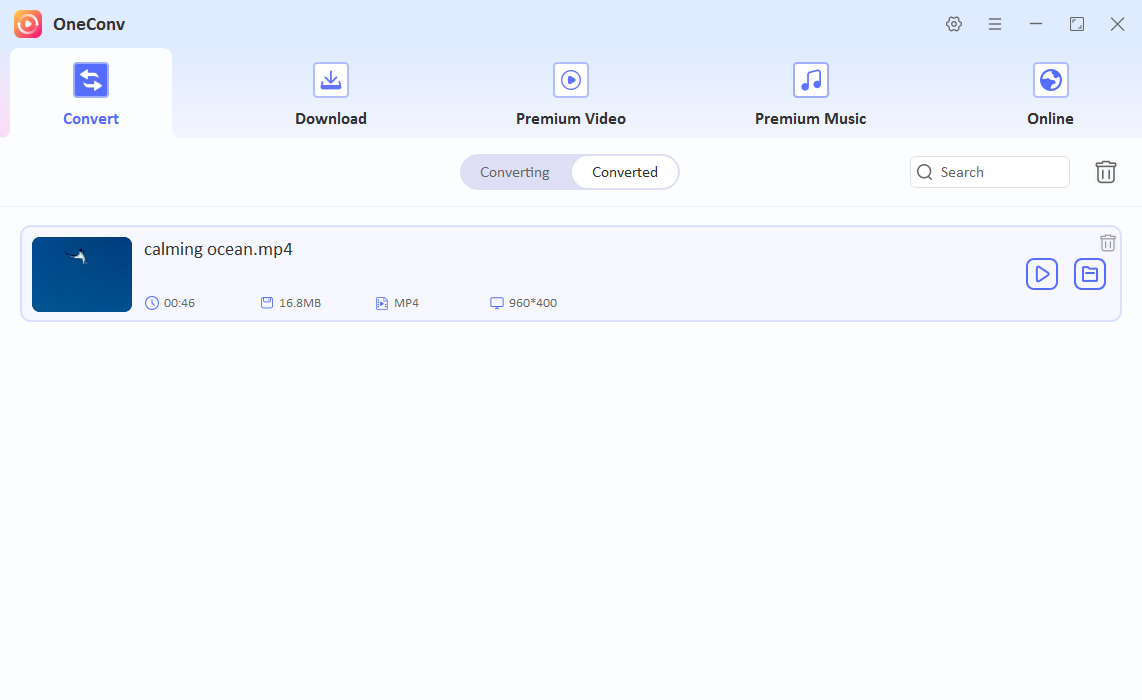Image resolution: width=1142 pixels, height=700 pixels.
Task: Click the video duration 00:46 indicator
Action: coord(170,302)
